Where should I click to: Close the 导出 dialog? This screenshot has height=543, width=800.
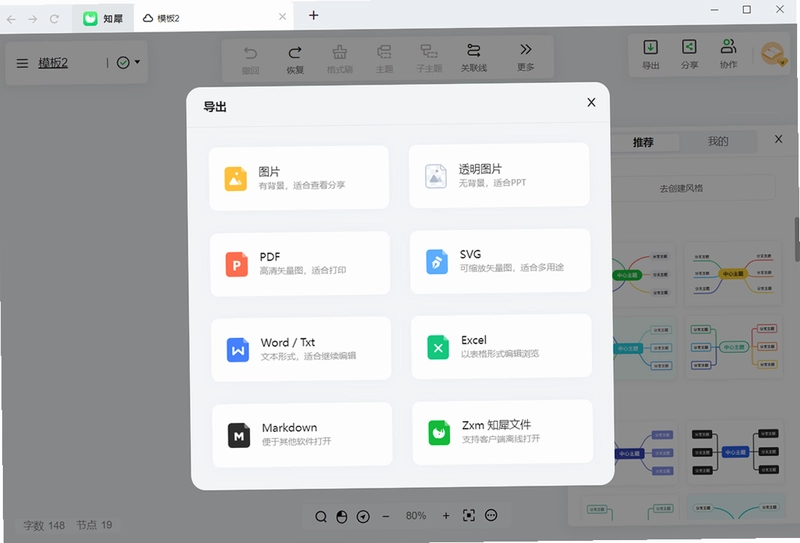pos(591,103)
